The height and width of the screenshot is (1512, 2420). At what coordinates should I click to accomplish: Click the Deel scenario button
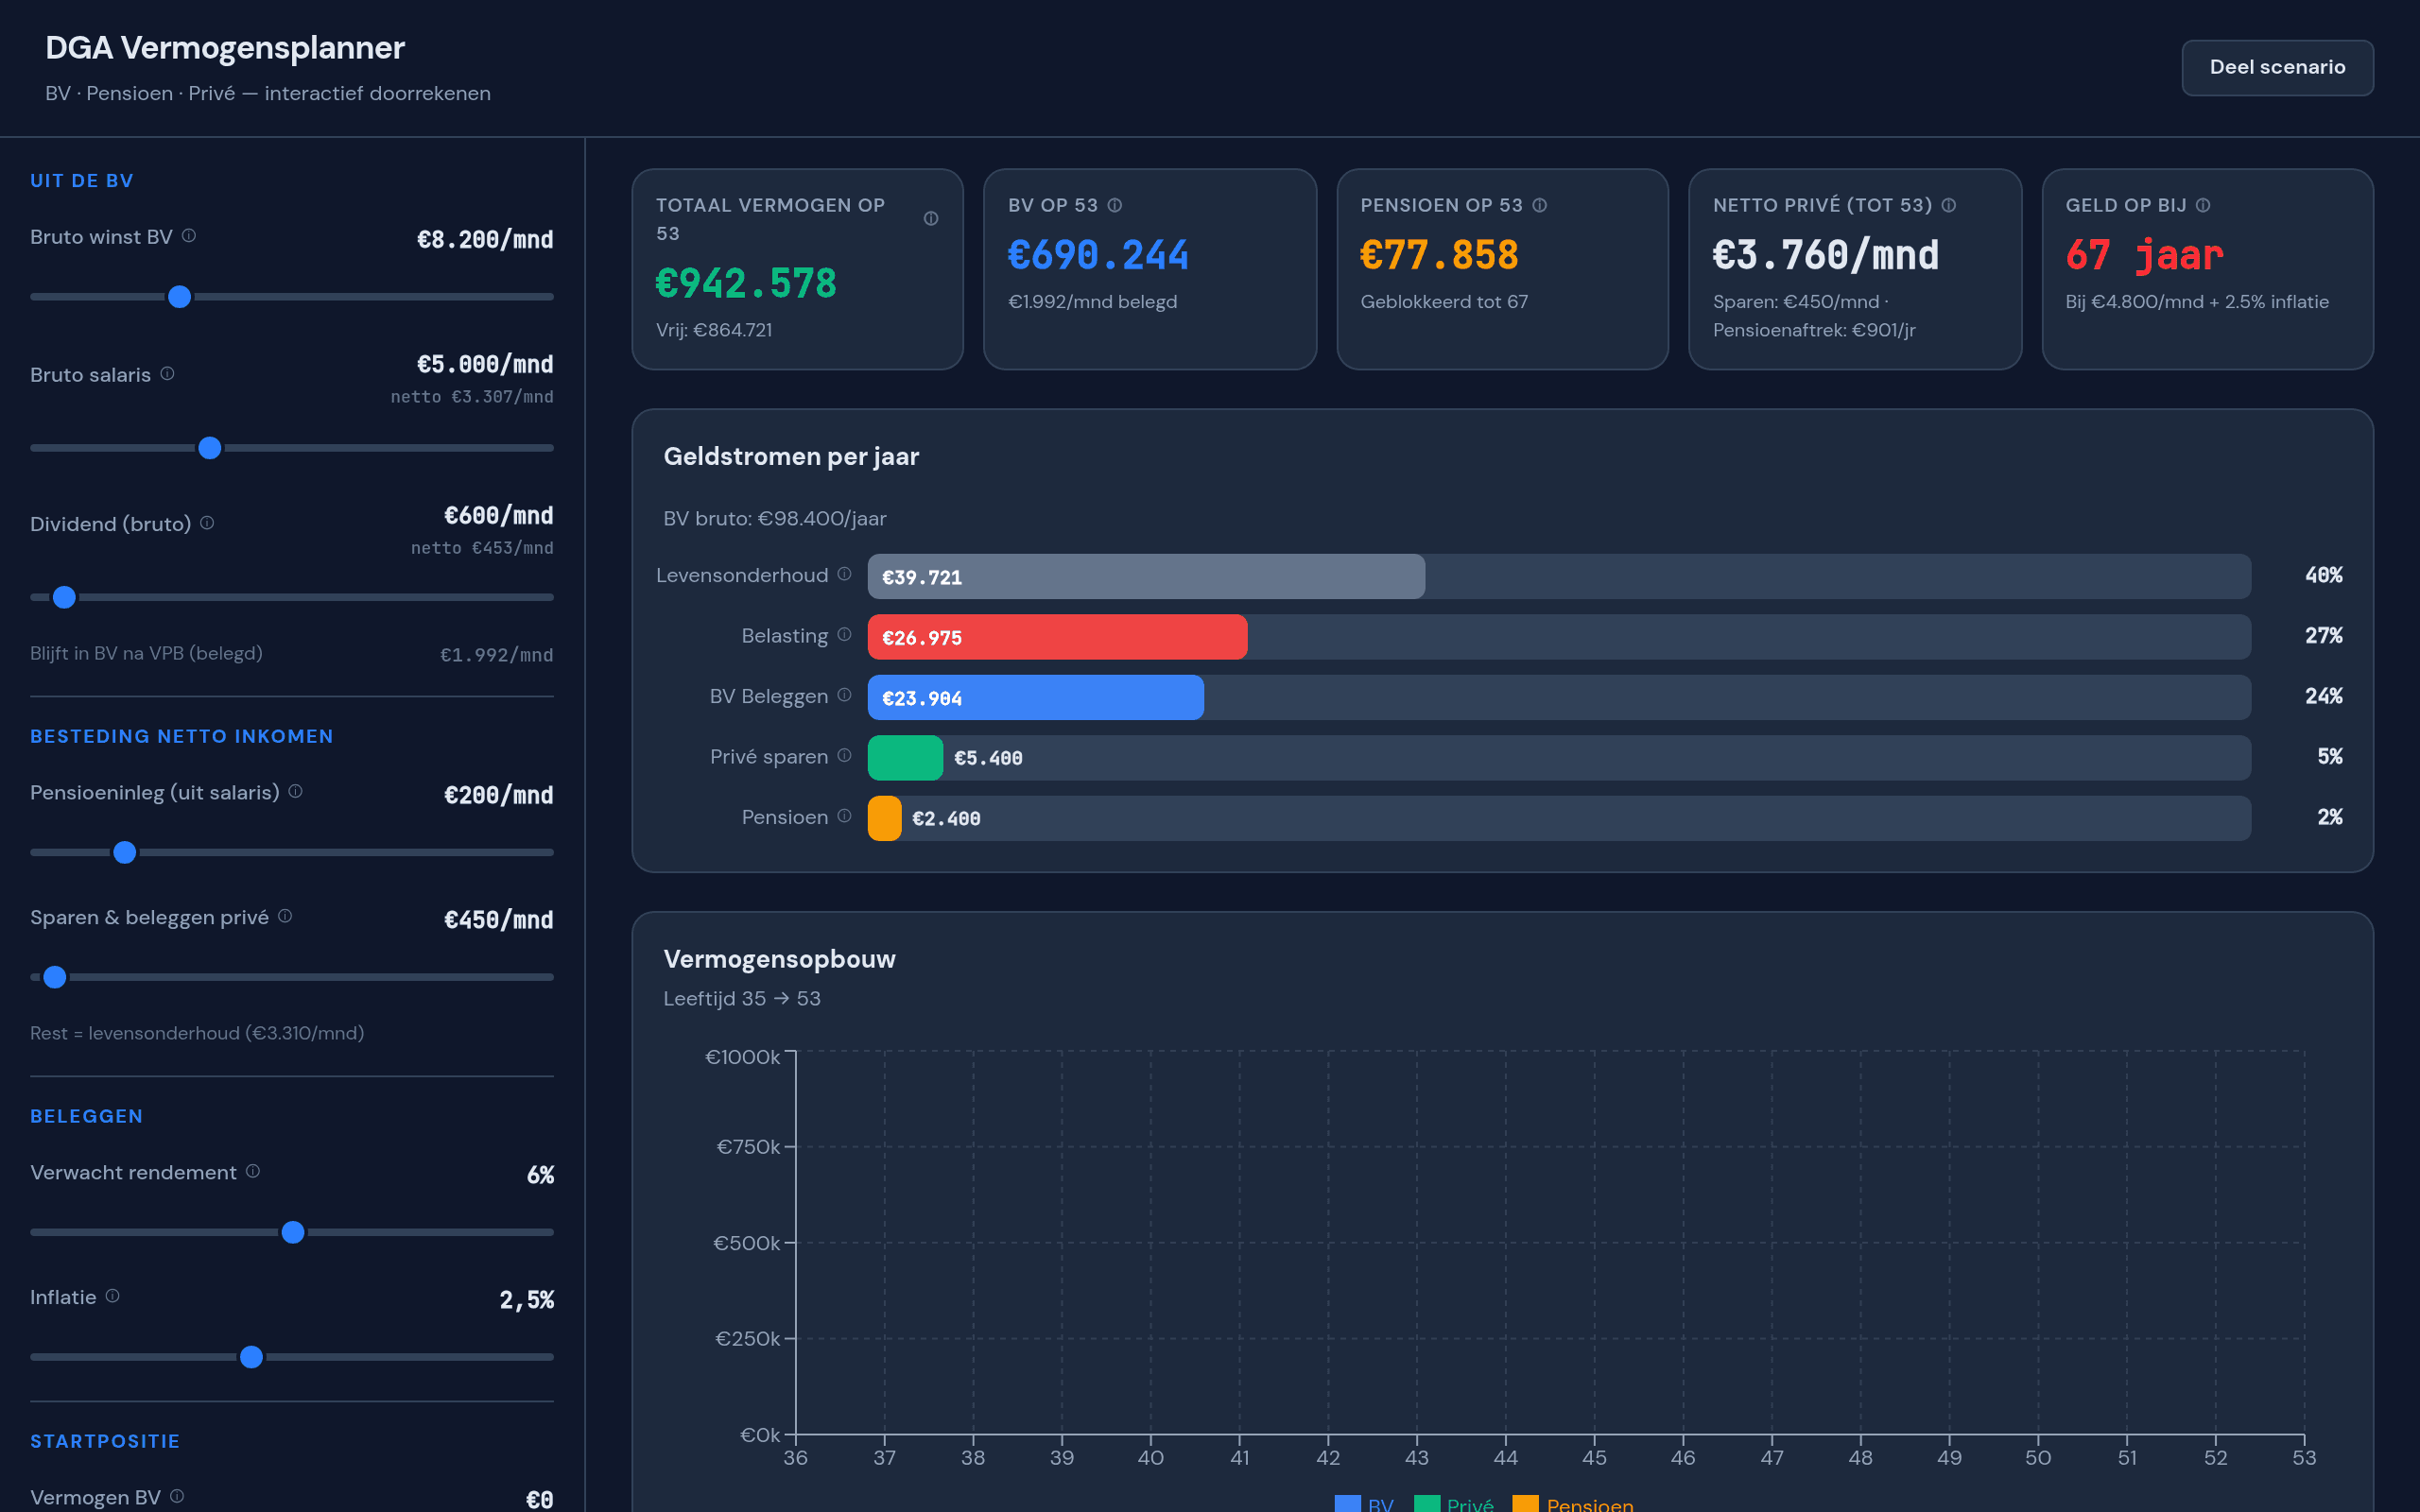click(x=2277, y=67)
